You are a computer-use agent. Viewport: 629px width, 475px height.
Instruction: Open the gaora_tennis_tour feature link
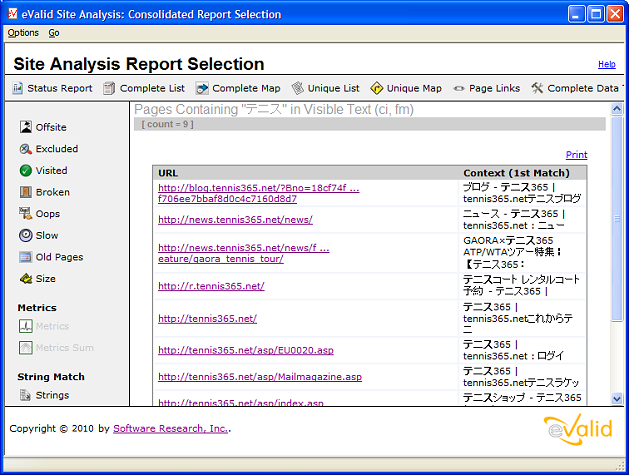[244, 253]
